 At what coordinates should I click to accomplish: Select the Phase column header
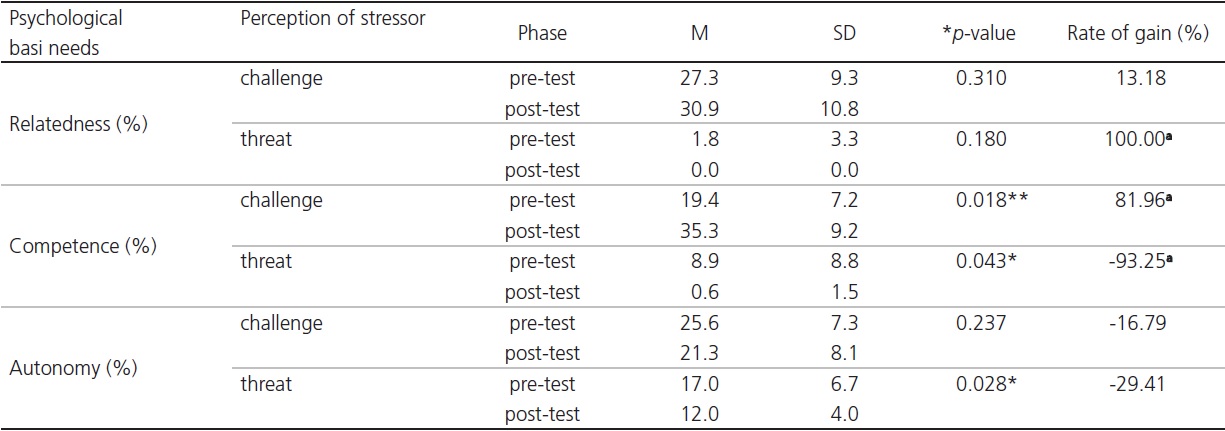542,33
